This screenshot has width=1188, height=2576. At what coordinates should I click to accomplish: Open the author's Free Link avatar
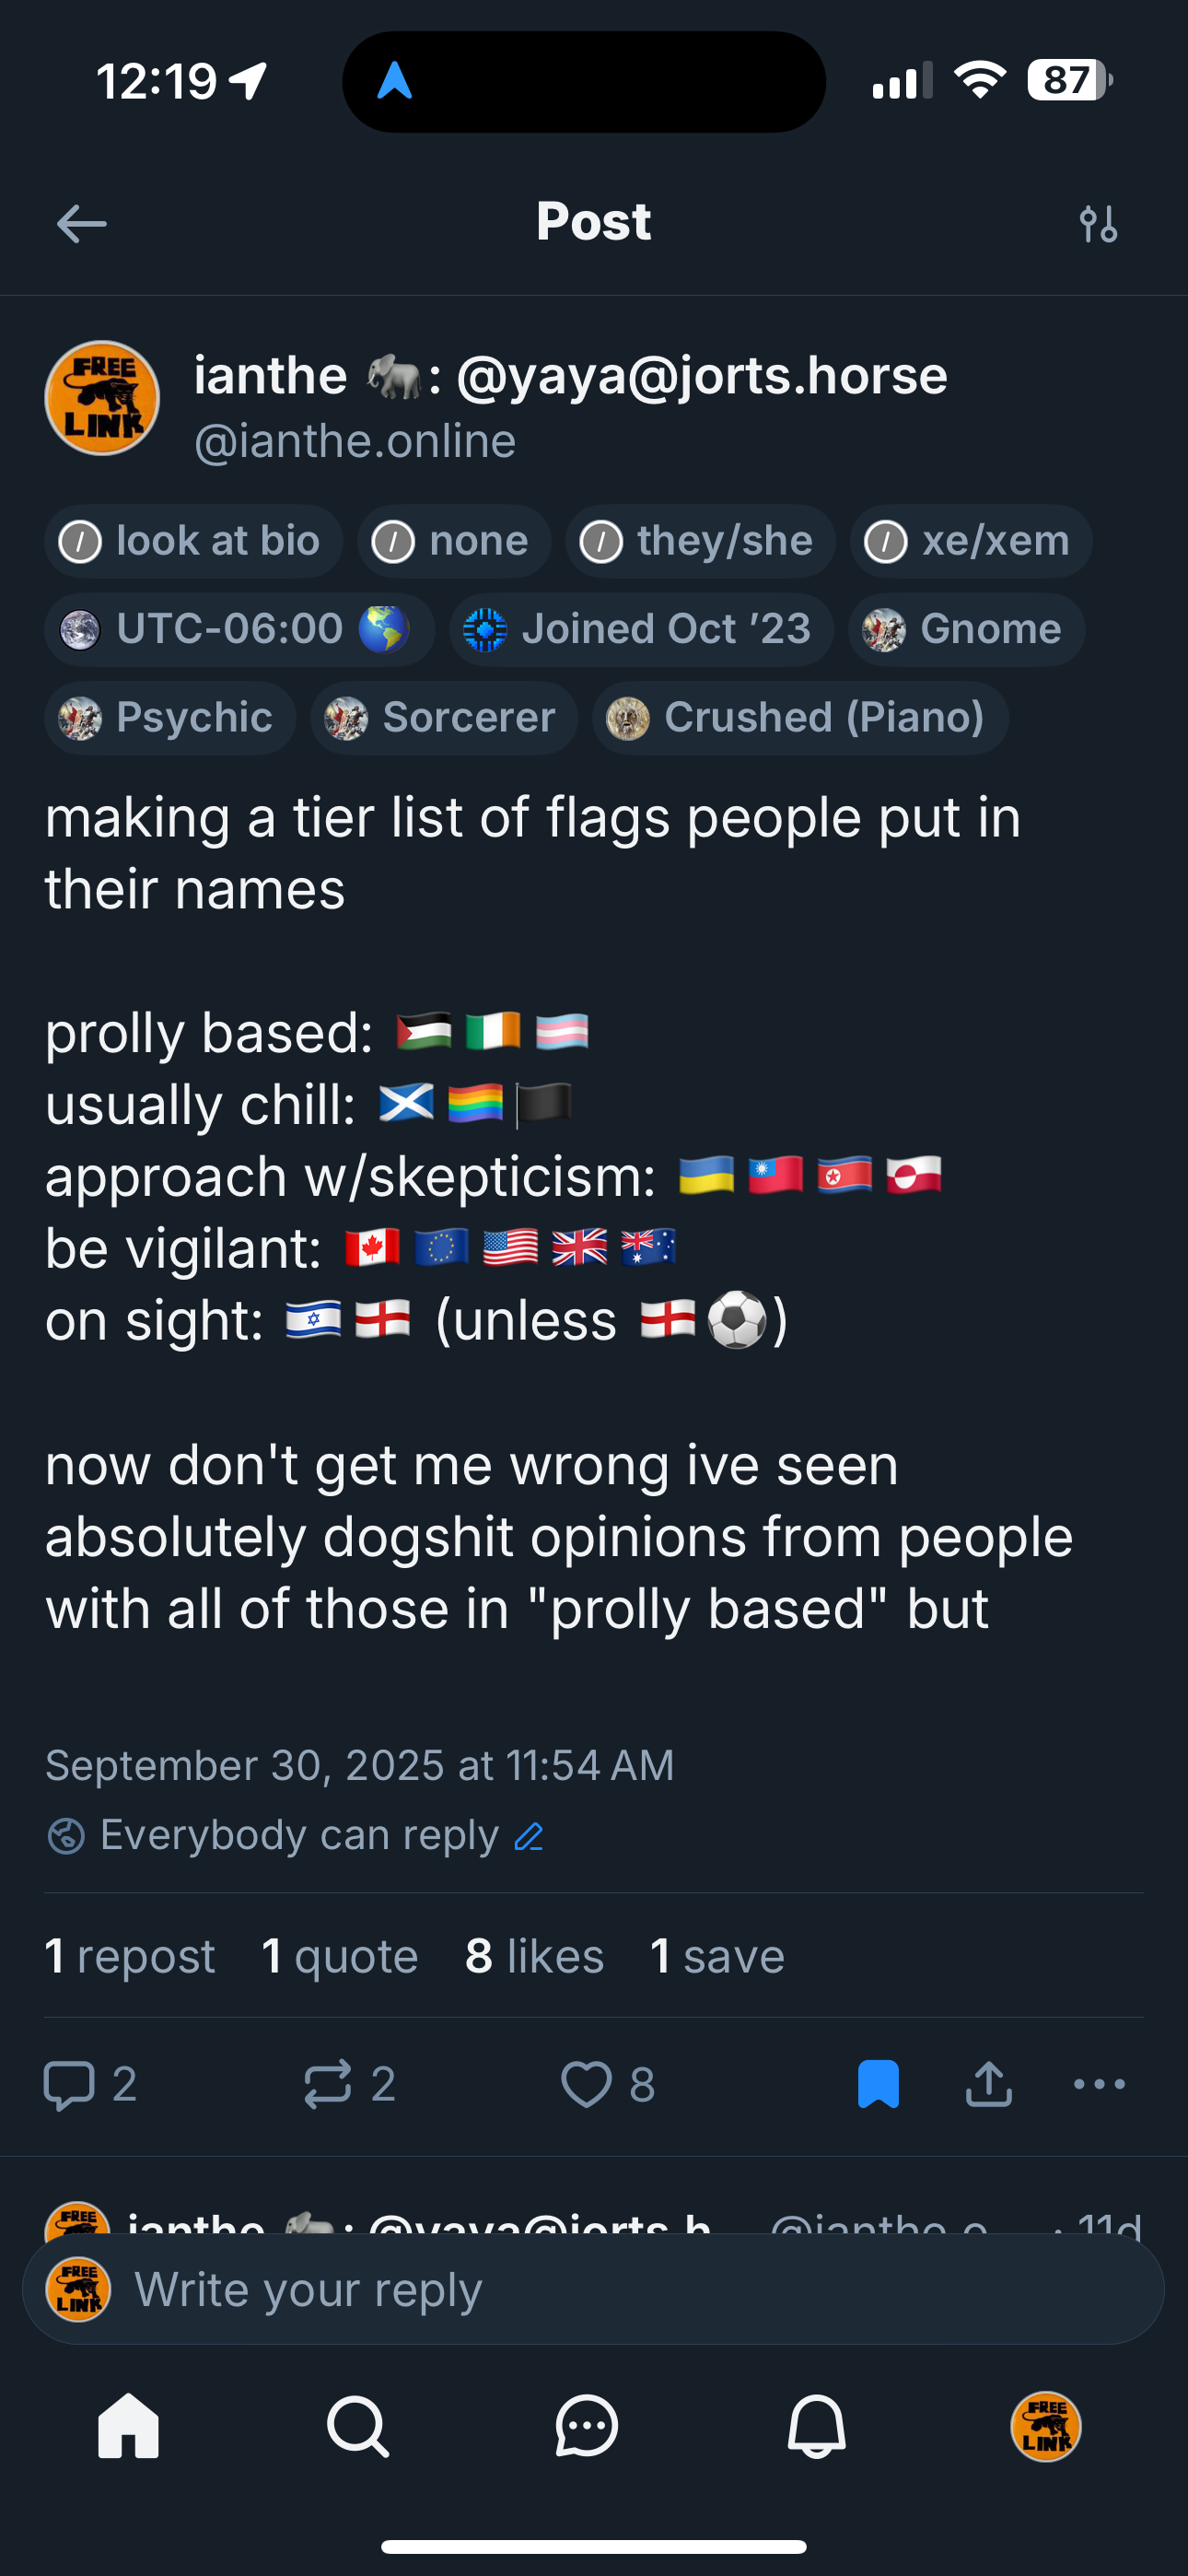coord(102,398)
